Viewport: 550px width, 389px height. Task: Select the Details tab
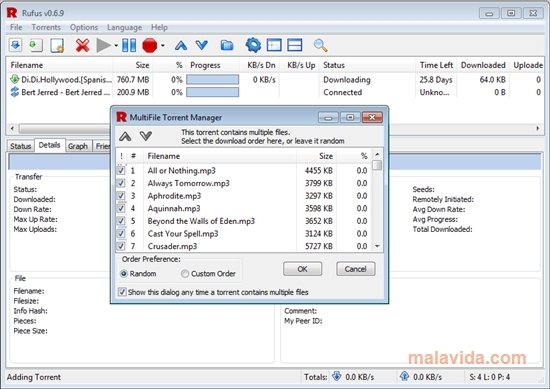(x=49, y=145)
